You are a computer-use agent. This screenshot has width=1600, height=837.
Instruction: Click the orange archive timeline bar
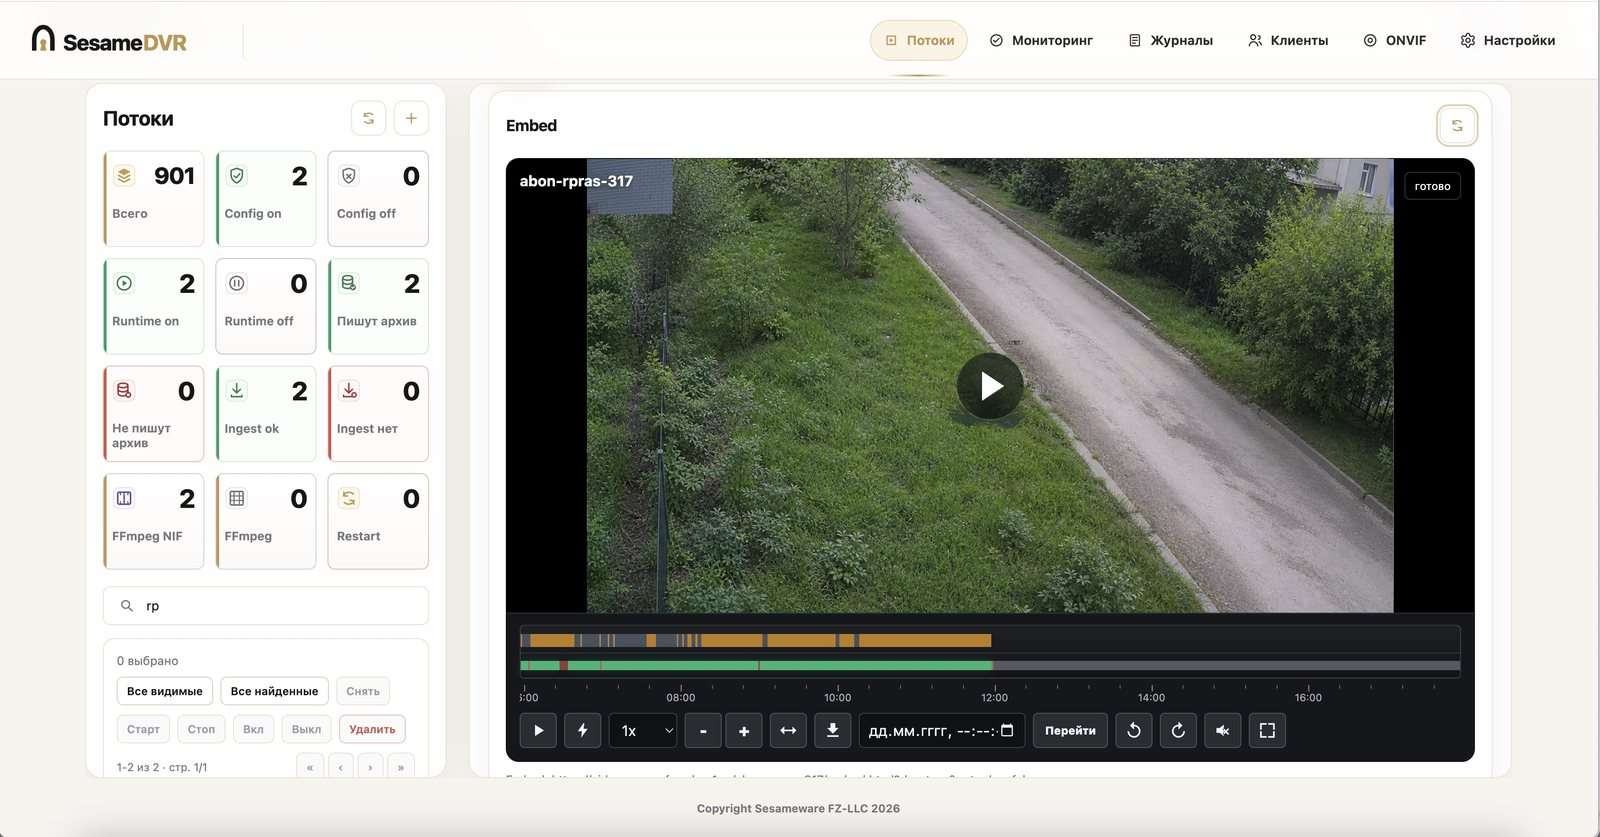coord(757,640)
